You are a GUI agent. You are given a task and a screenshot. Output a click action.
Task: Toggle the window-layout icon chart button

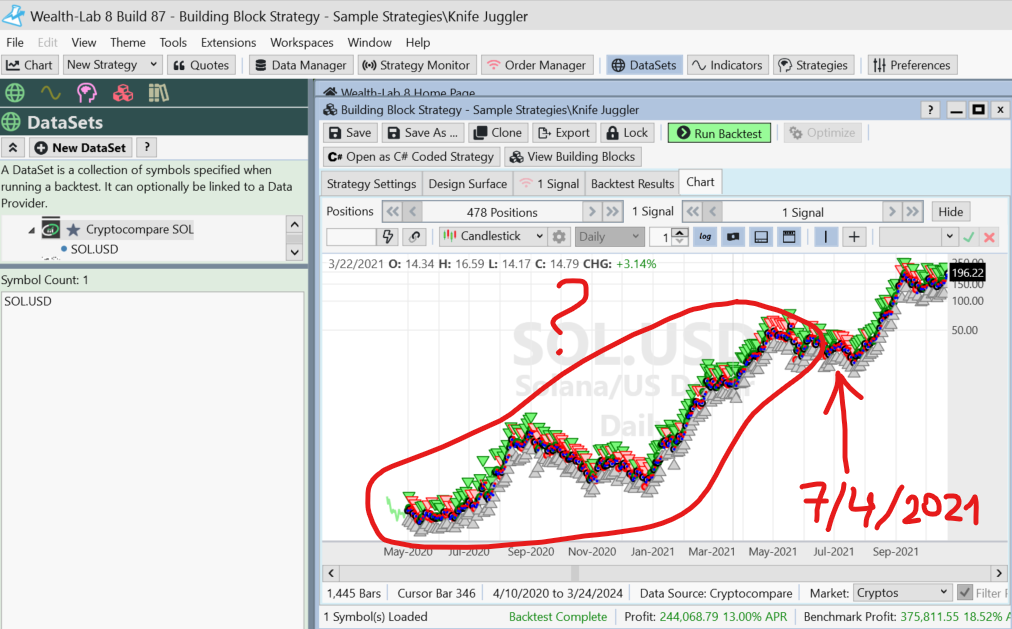pyautogui.click(x=789, y=237)
